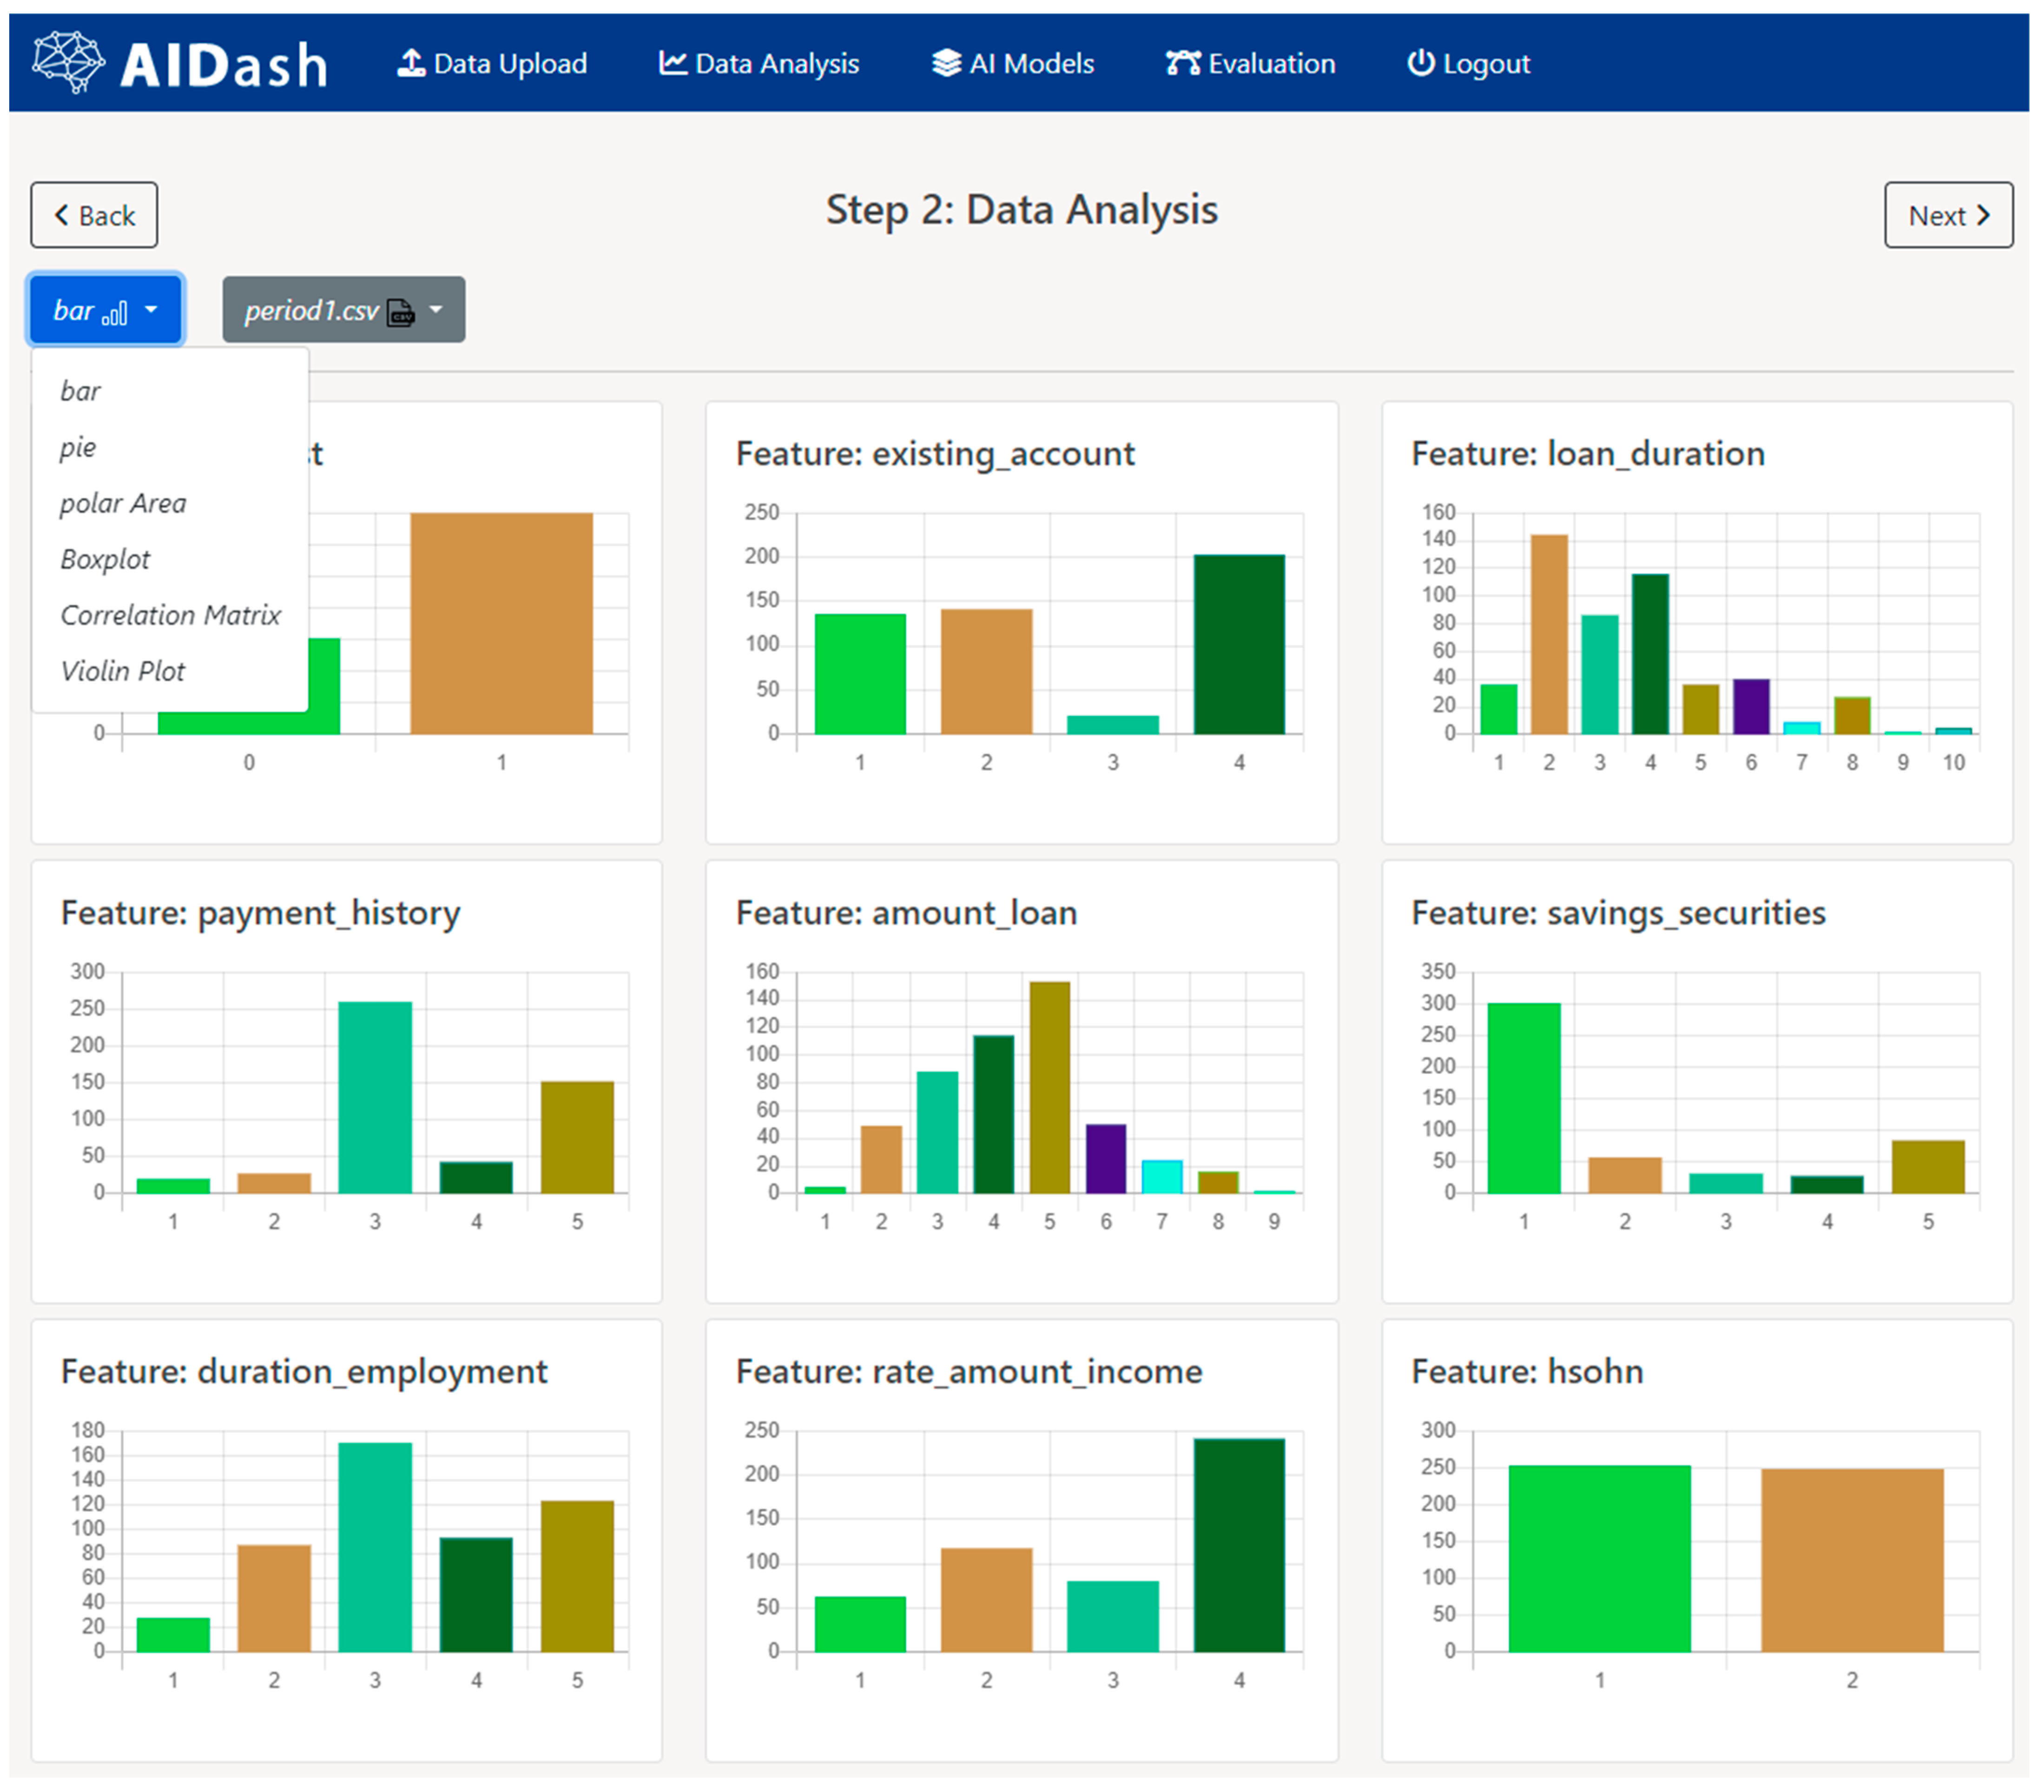The width and height of the screenshot is (2044, 1792).
Task: Click the upload icon beside Data Upload
Action: (x=411, y=63)
